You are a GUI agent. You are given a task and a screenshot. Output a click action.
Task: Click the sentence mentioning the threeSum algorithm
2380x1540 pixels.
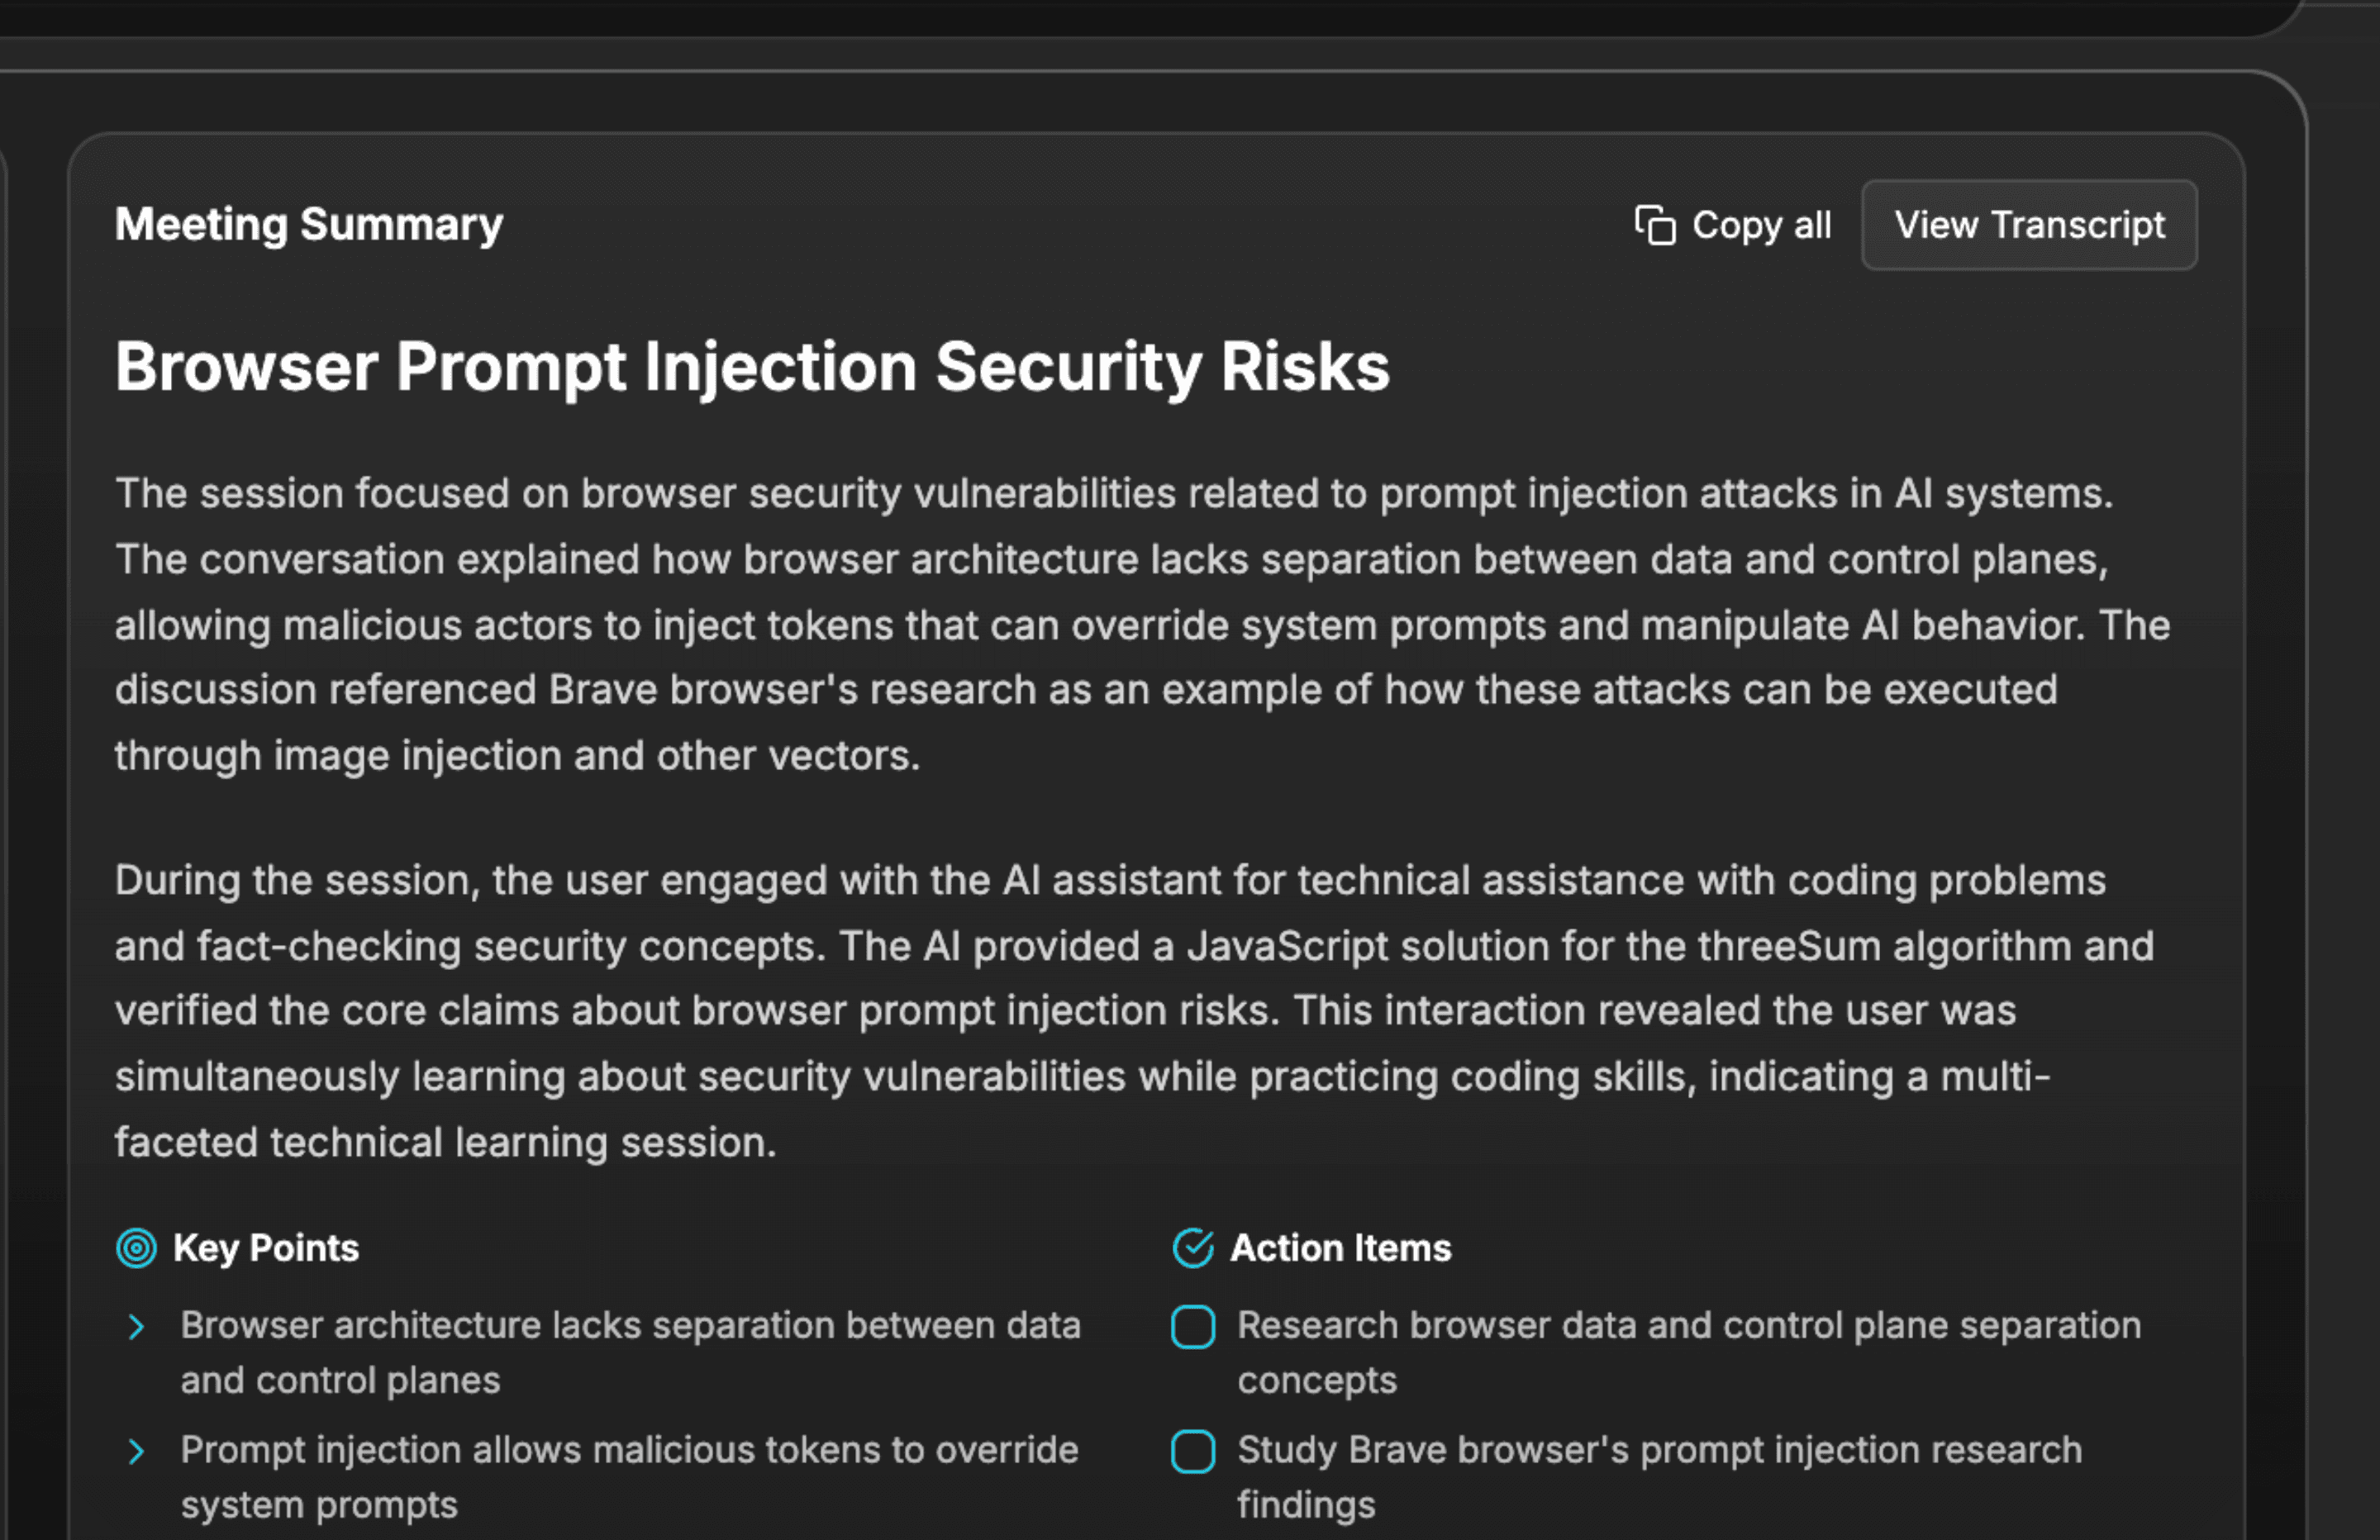(x=1400, y=946)
